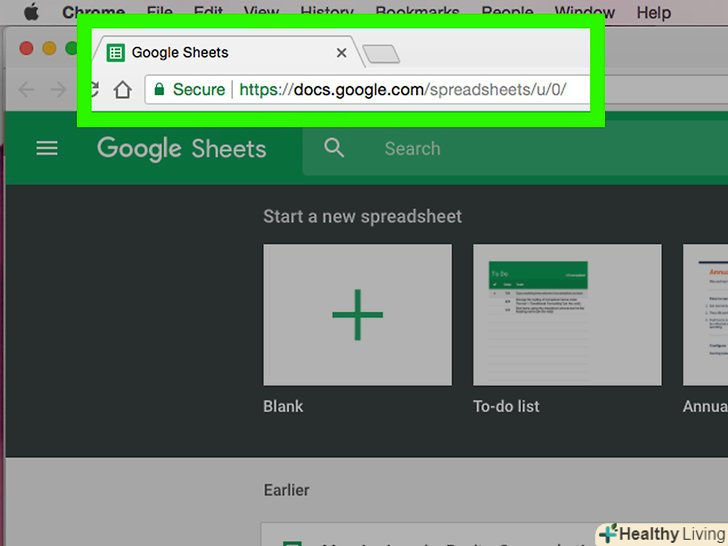Click the red close window button
Viewport: 728px width, 546px height.
(x=26, y=48)
